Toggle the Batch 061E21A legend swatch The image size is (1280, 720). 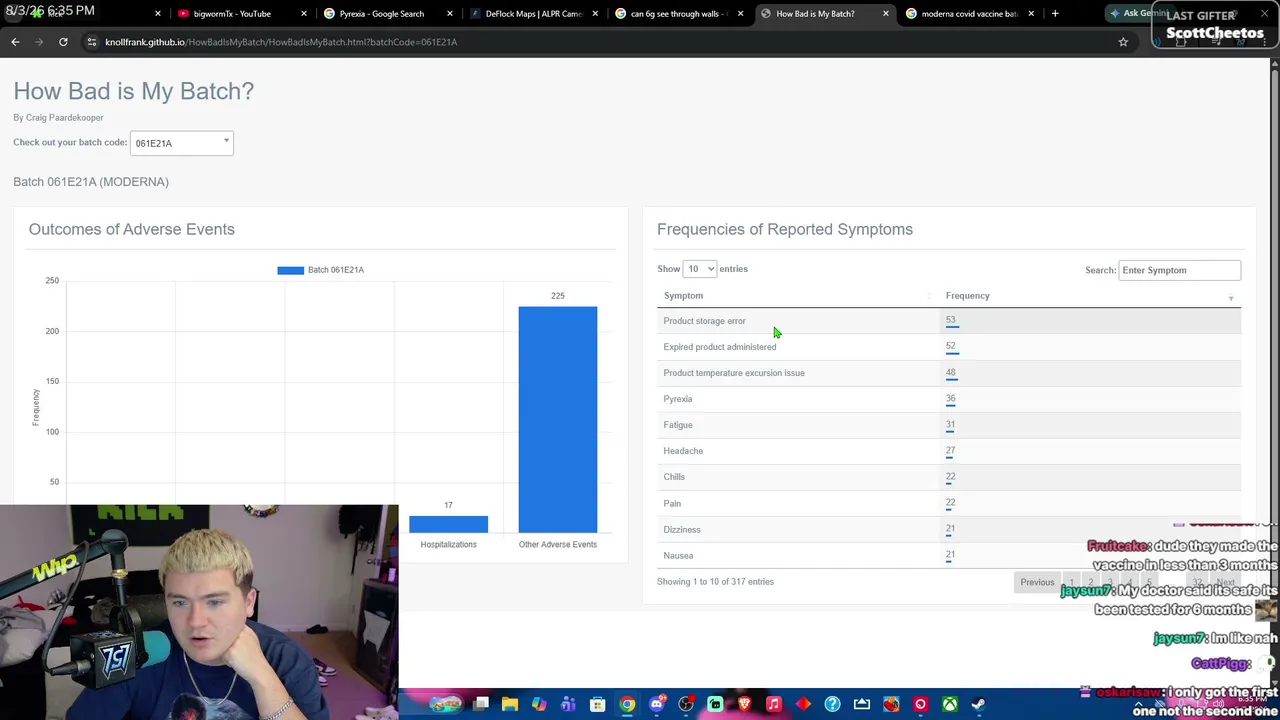[x=290, y=270]
